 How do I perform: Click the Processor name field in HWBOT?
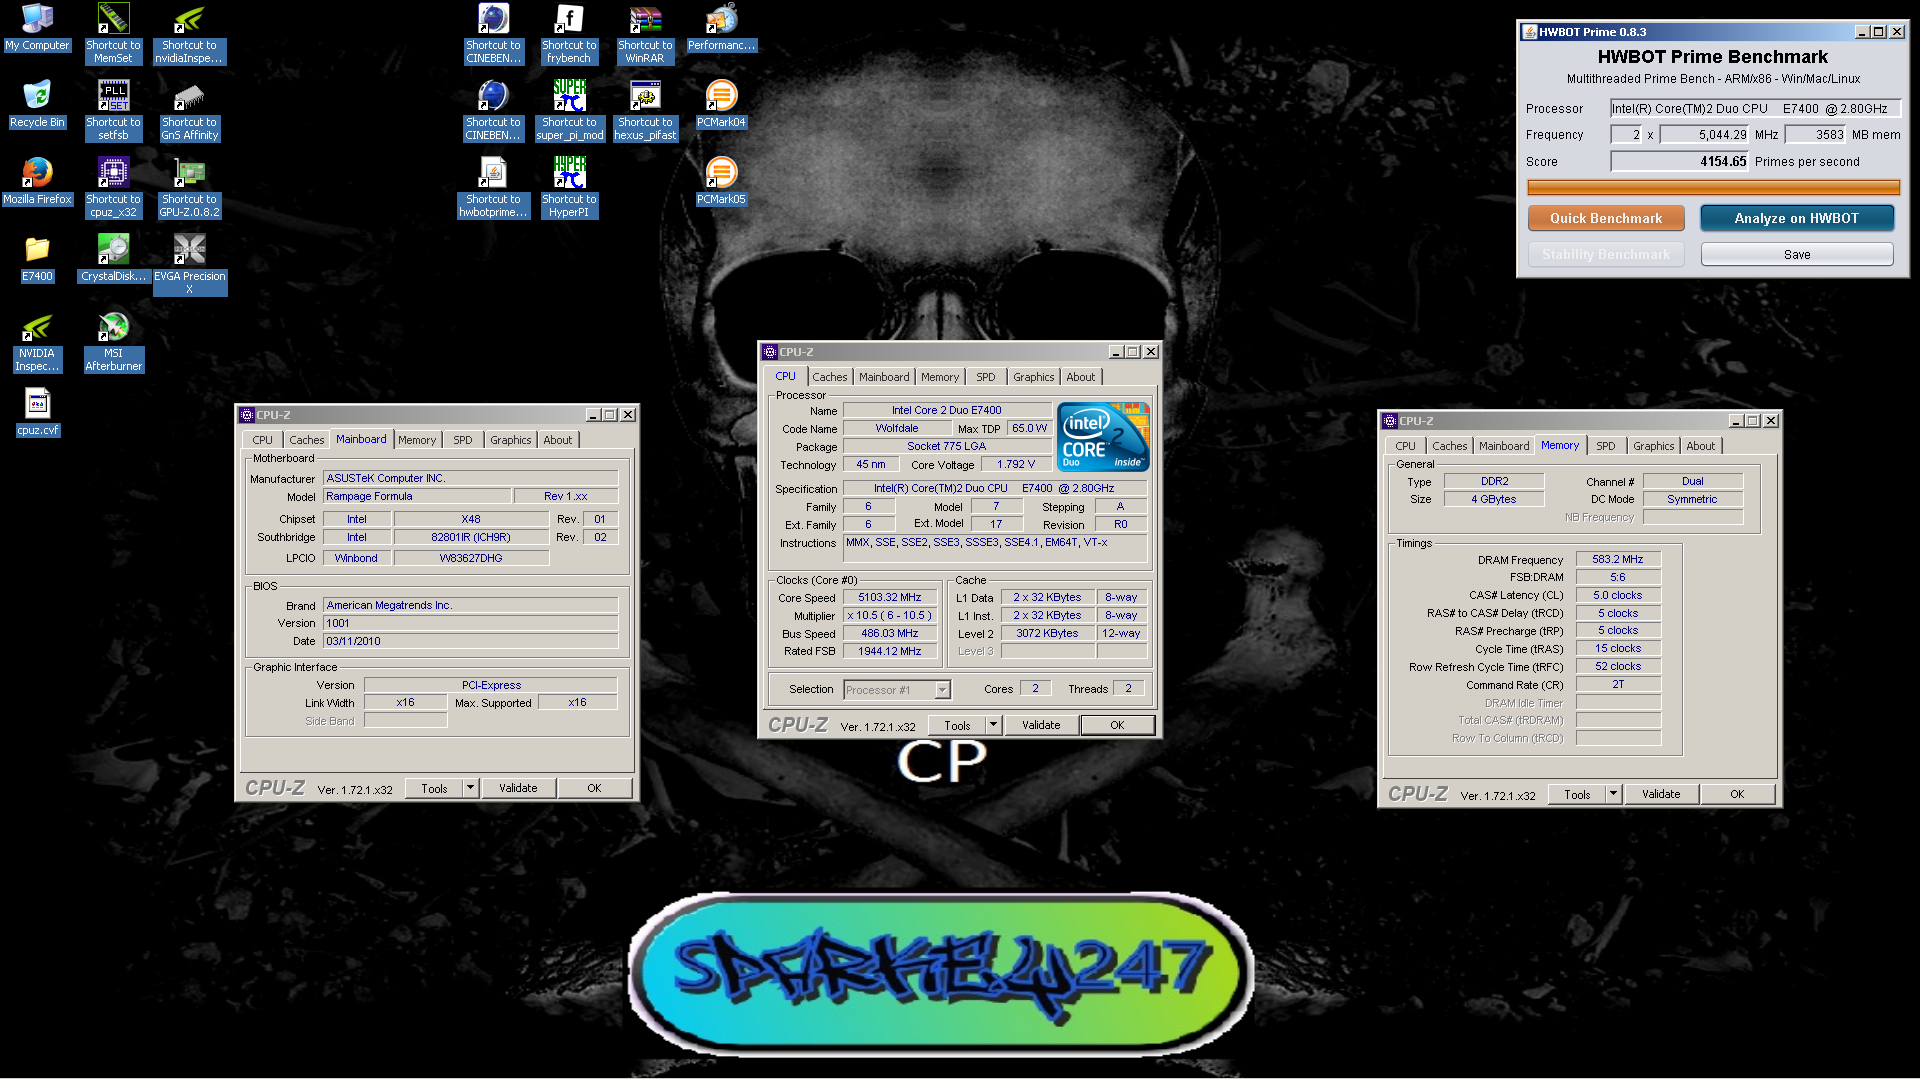pyautogui.click(x=1755, y=109)
